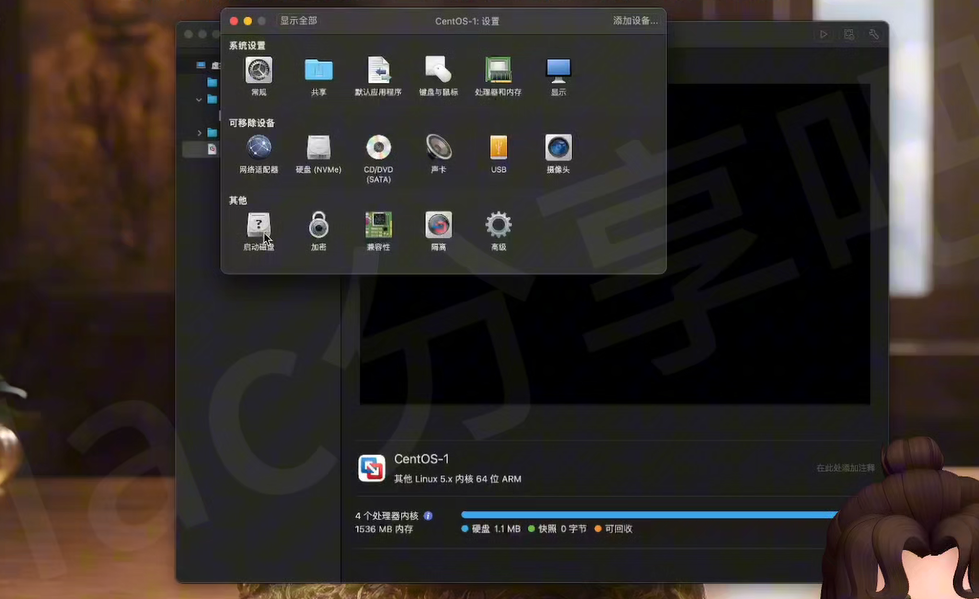Click the 可回收 reclaimable legend entry
The width and height of the screenshot is (979, 599).
coord(614,529)
